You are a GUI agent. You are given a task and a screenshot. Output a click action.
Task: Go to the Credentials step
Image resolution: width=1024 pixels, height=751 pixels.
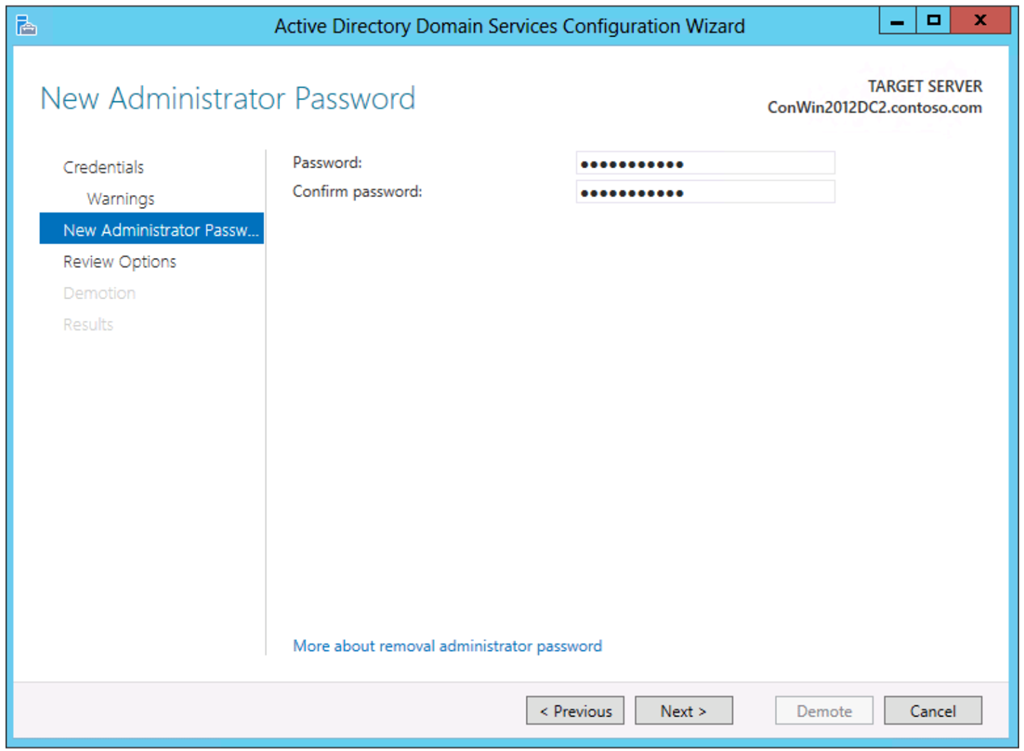click(103, 167)
